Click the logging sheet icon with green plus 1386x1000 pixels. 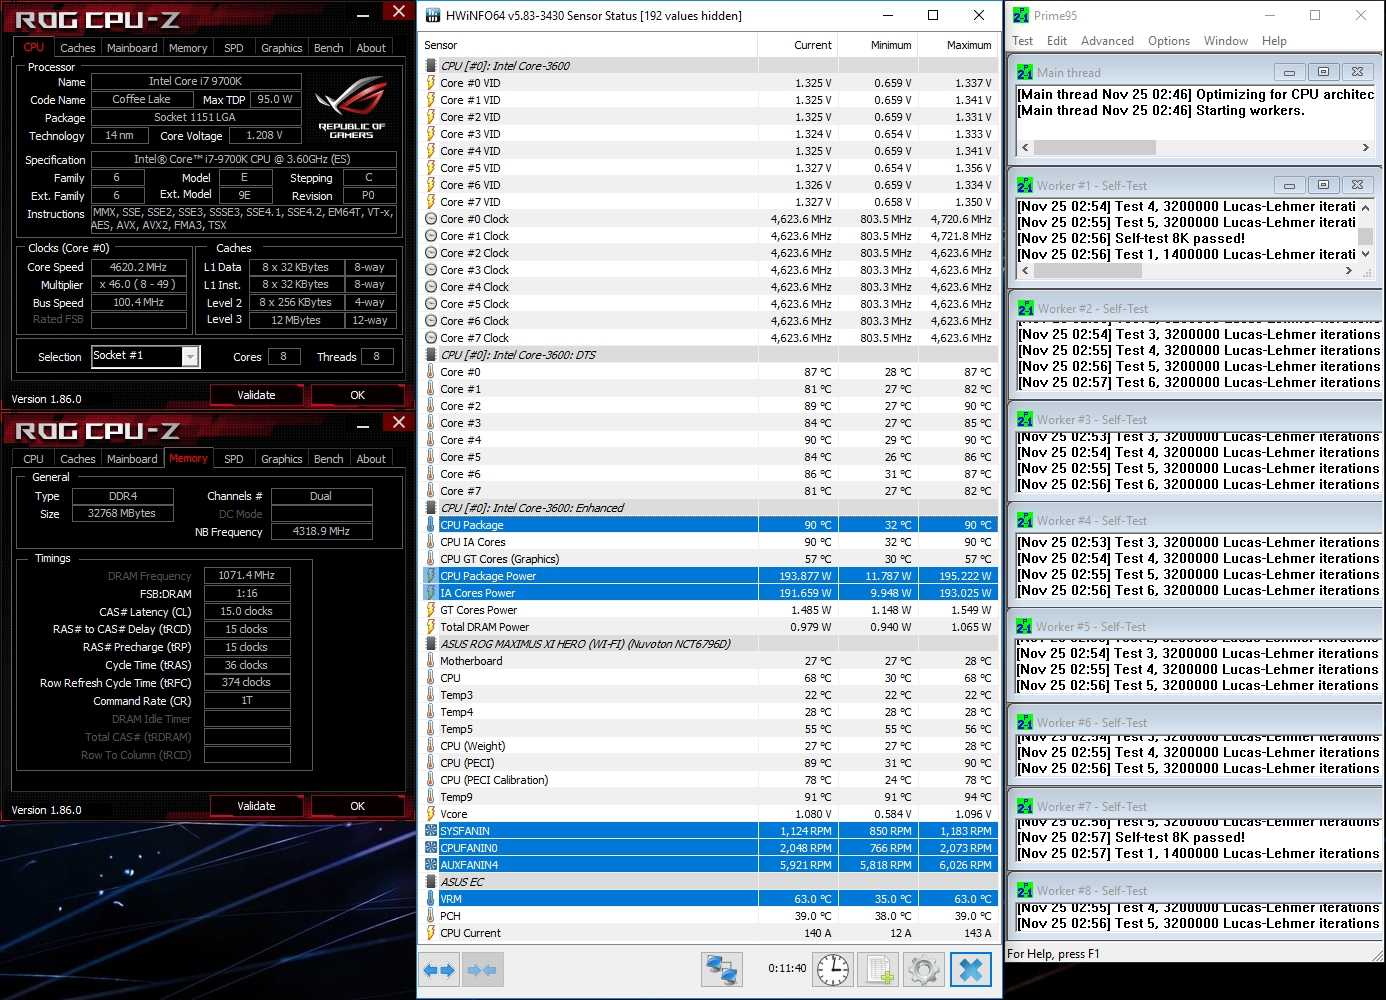(x=879, y=969)
